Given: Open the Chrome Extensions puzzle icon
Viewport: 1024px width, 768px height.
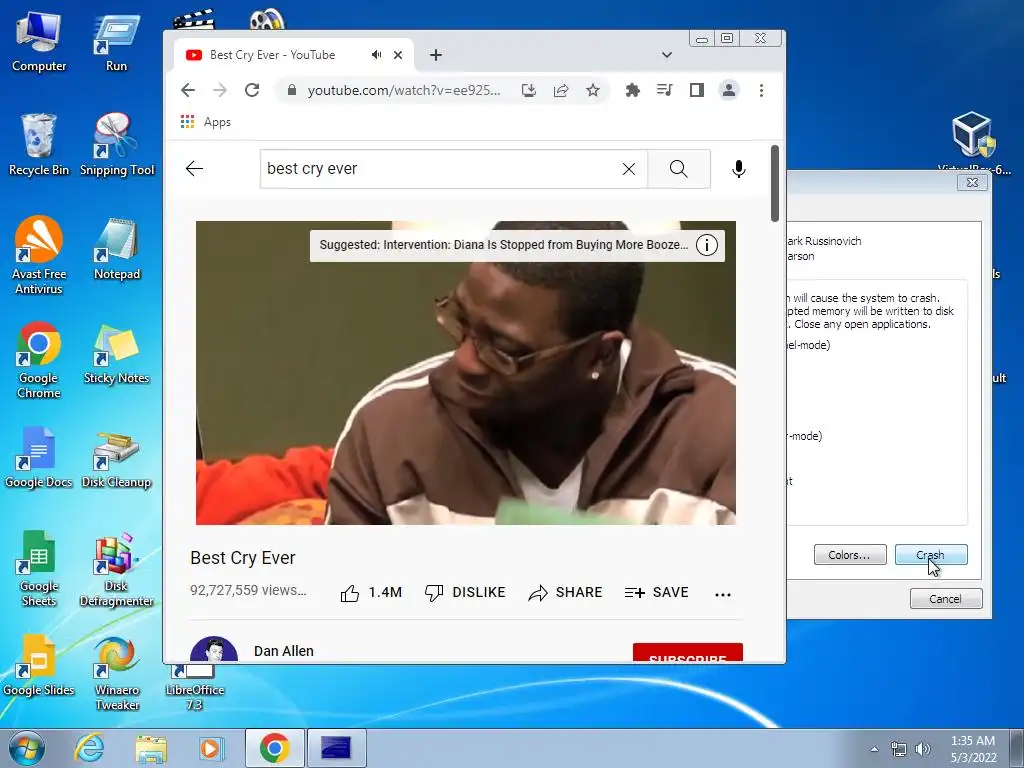Looking at the screenshot, I should pyautogui.click(x=632, y=90).
